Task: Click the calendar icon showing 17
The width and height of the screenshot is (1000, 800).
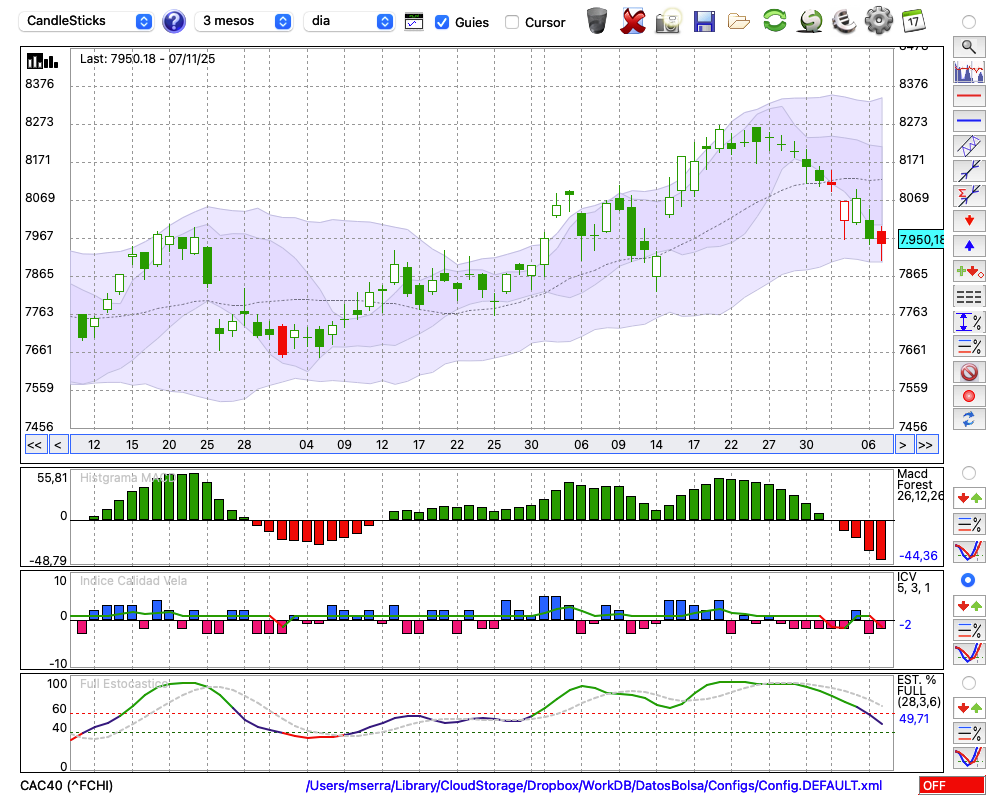Action: point(913,20)
